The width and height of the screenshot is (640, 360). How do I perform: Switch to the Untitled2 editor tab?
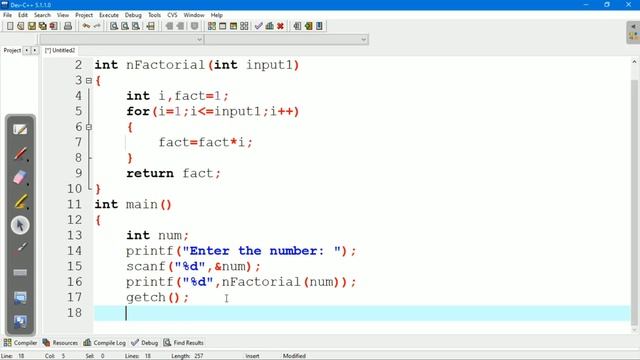click(60, 50)
